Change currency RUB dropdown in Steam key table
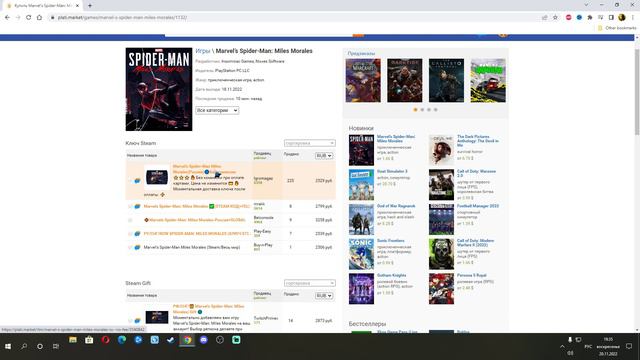Screen dimensions: 640x360 pyautogui.click(x=324, y=156)
